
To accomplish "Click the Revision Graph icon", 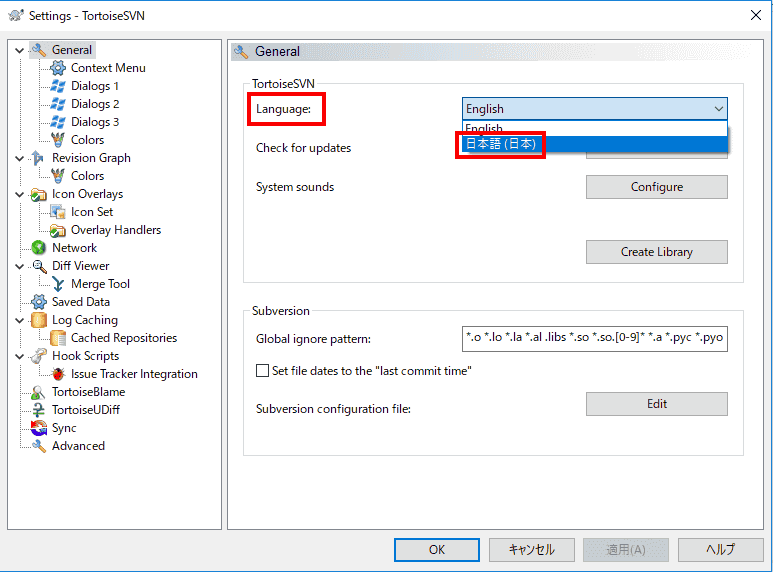I will 38,158.
